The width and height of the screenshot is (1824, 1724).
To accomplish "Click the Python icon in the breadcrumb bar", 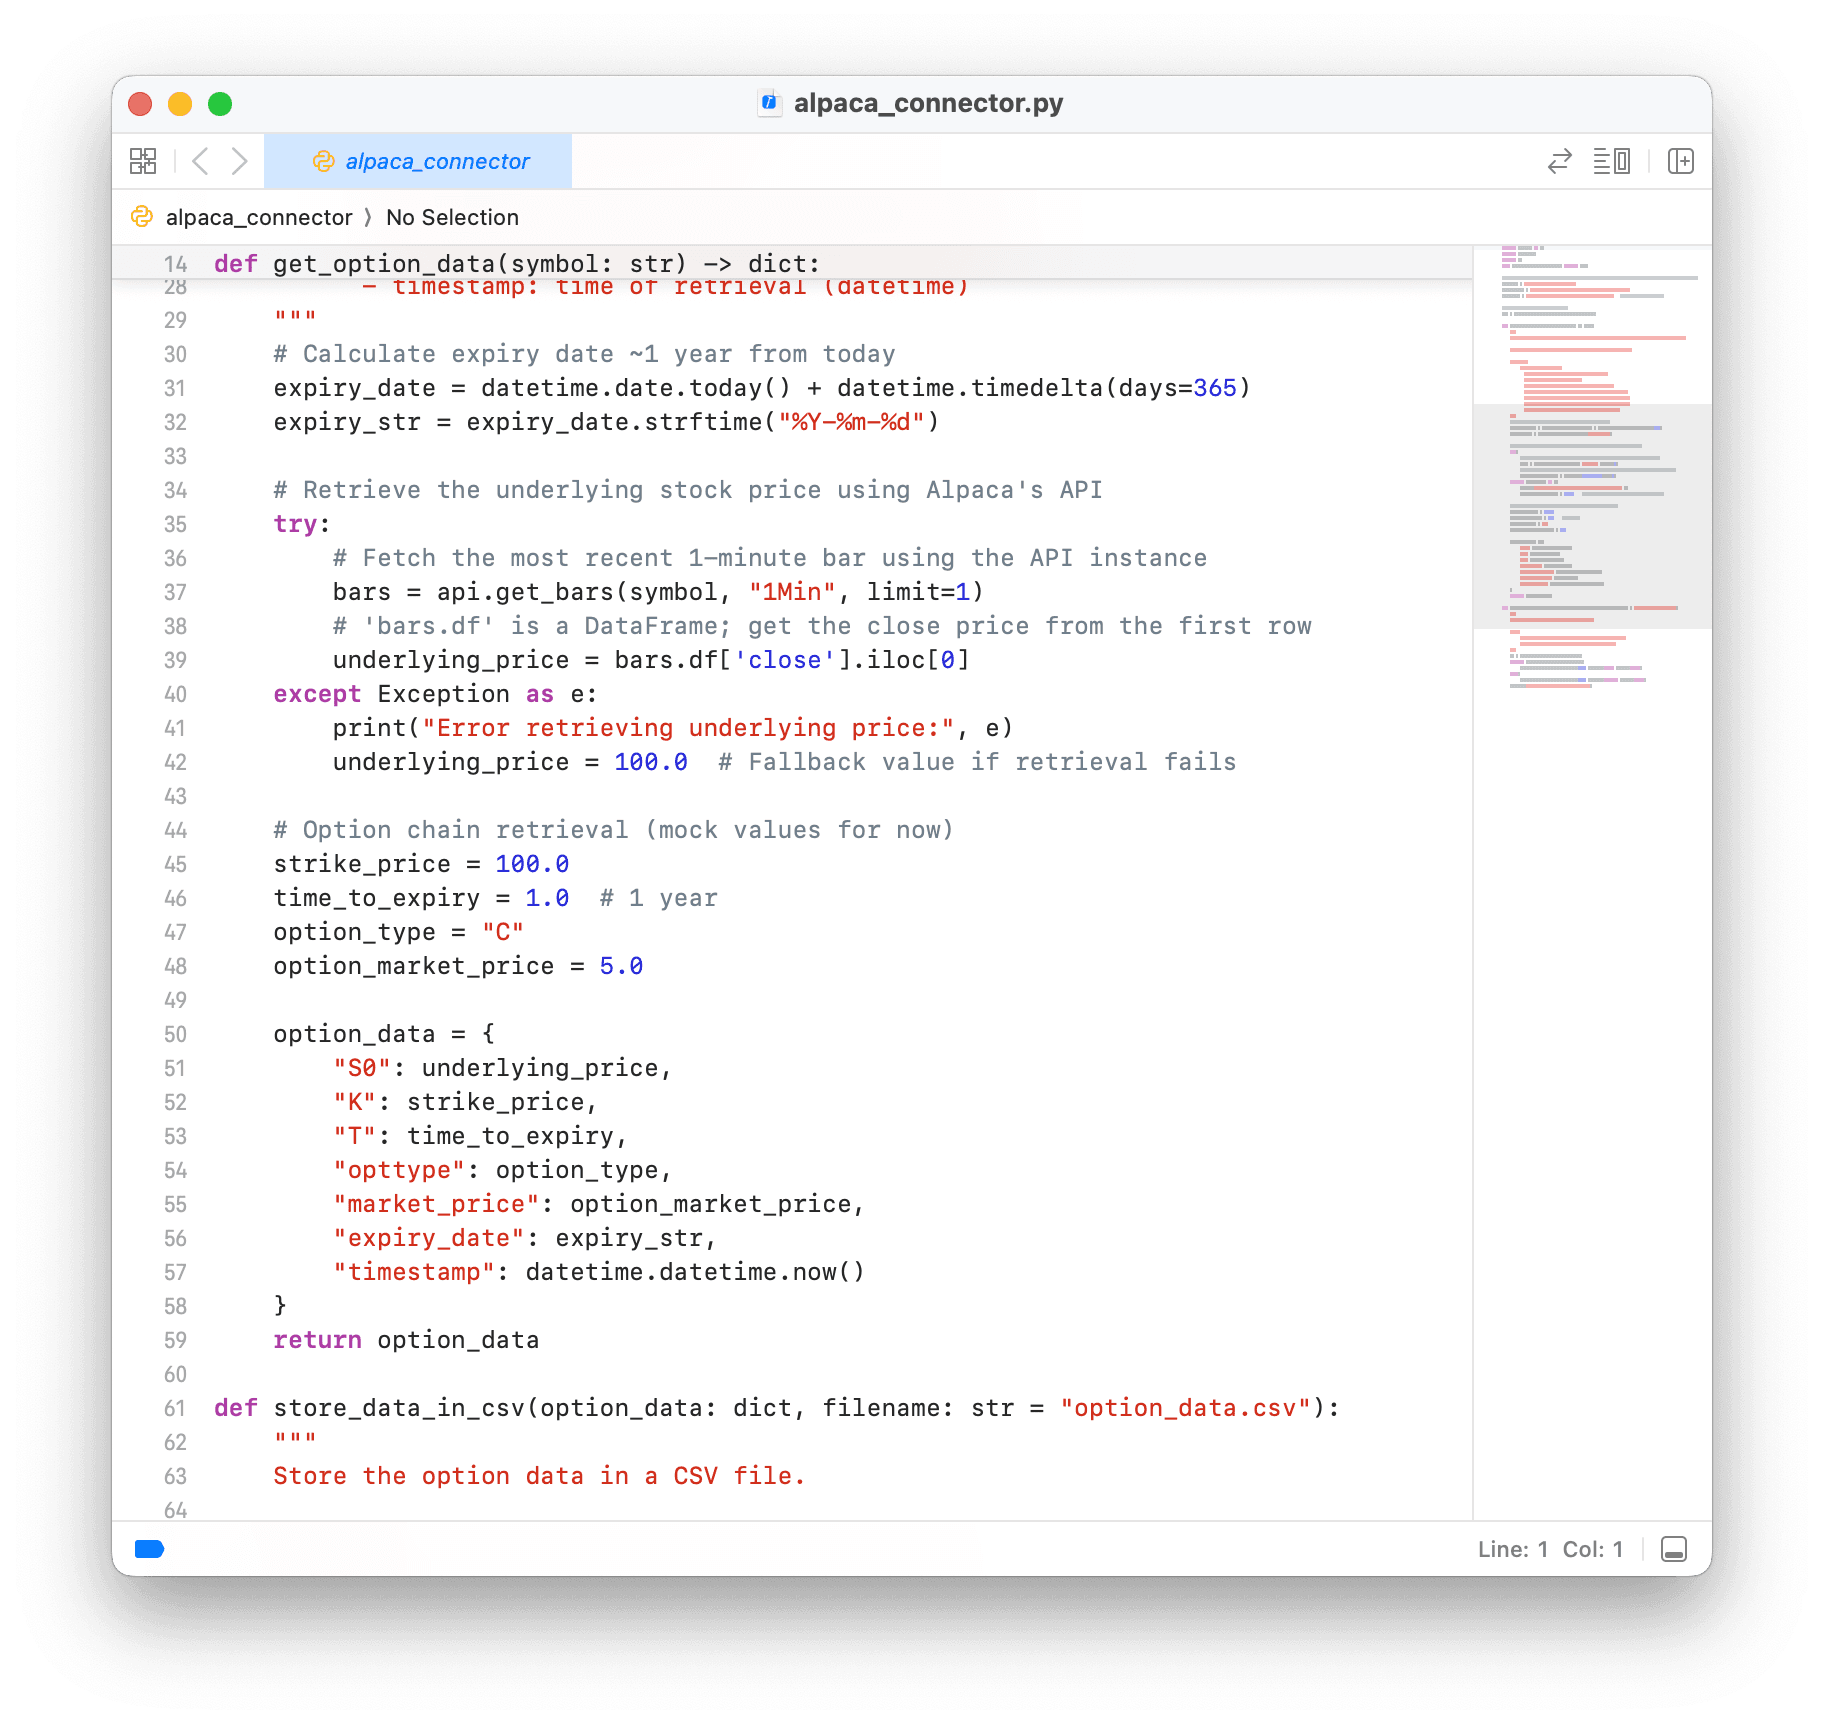I will (142, 217).
